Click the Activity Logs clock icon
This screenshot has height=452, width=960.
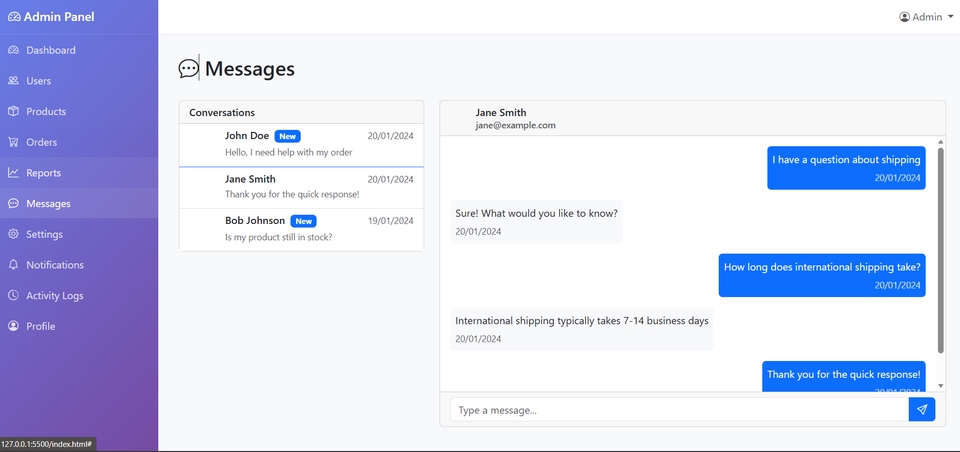tap(14, 296)
